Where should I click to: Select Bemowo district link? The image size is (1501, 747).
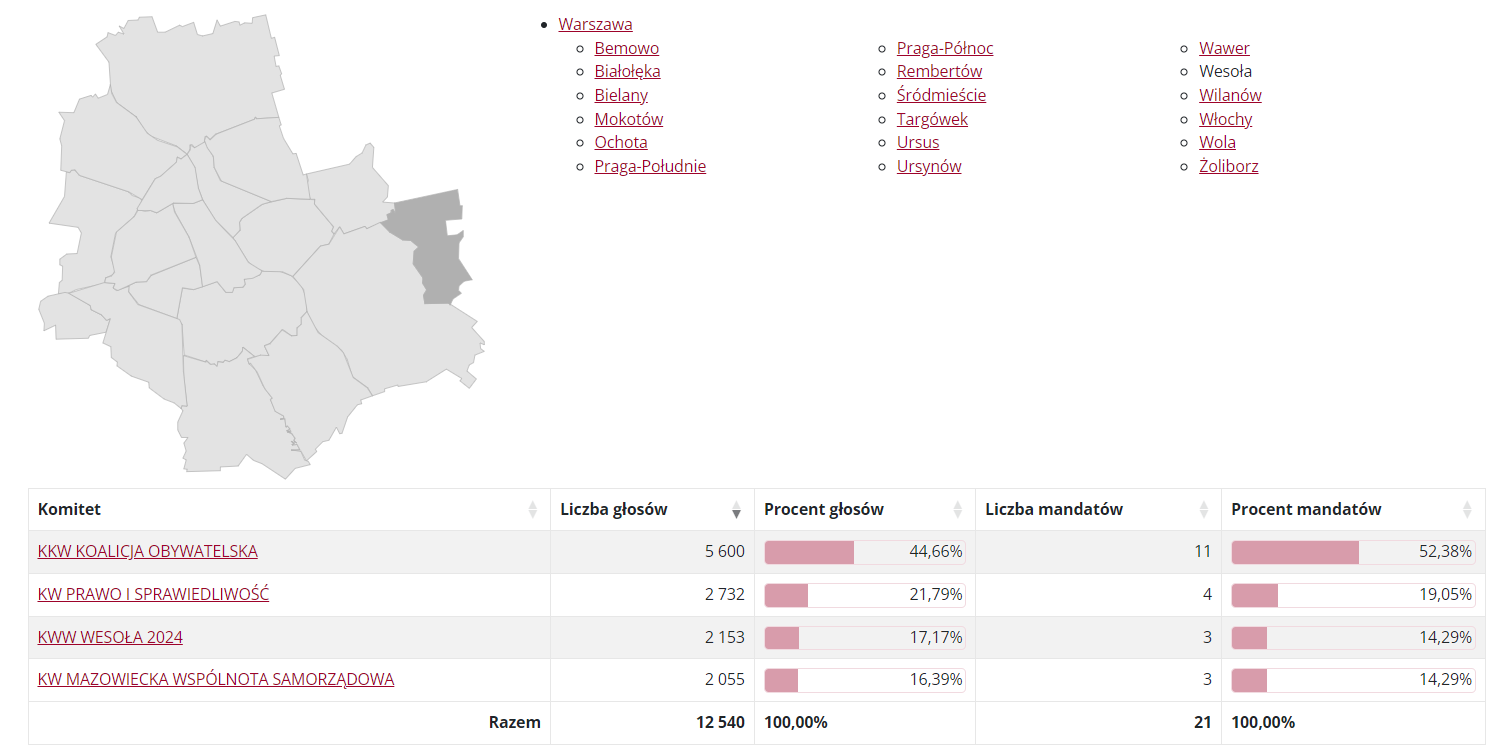tap(627, 48)
